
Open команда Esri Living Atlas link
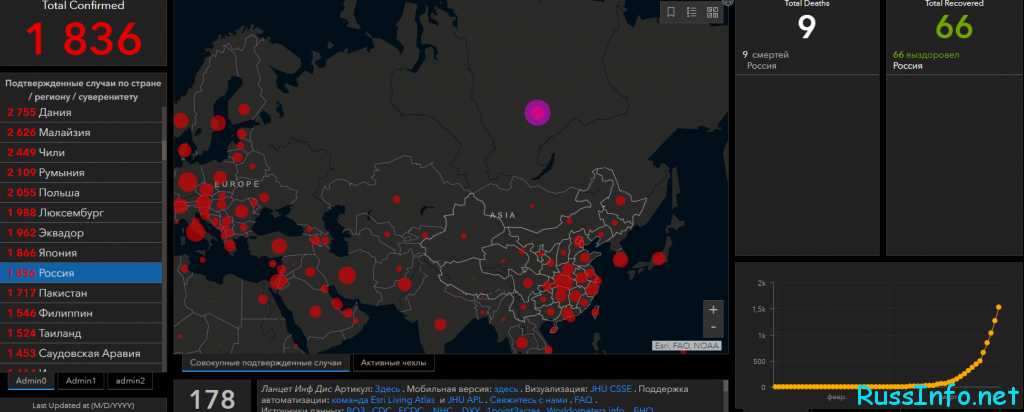point(383,400)
